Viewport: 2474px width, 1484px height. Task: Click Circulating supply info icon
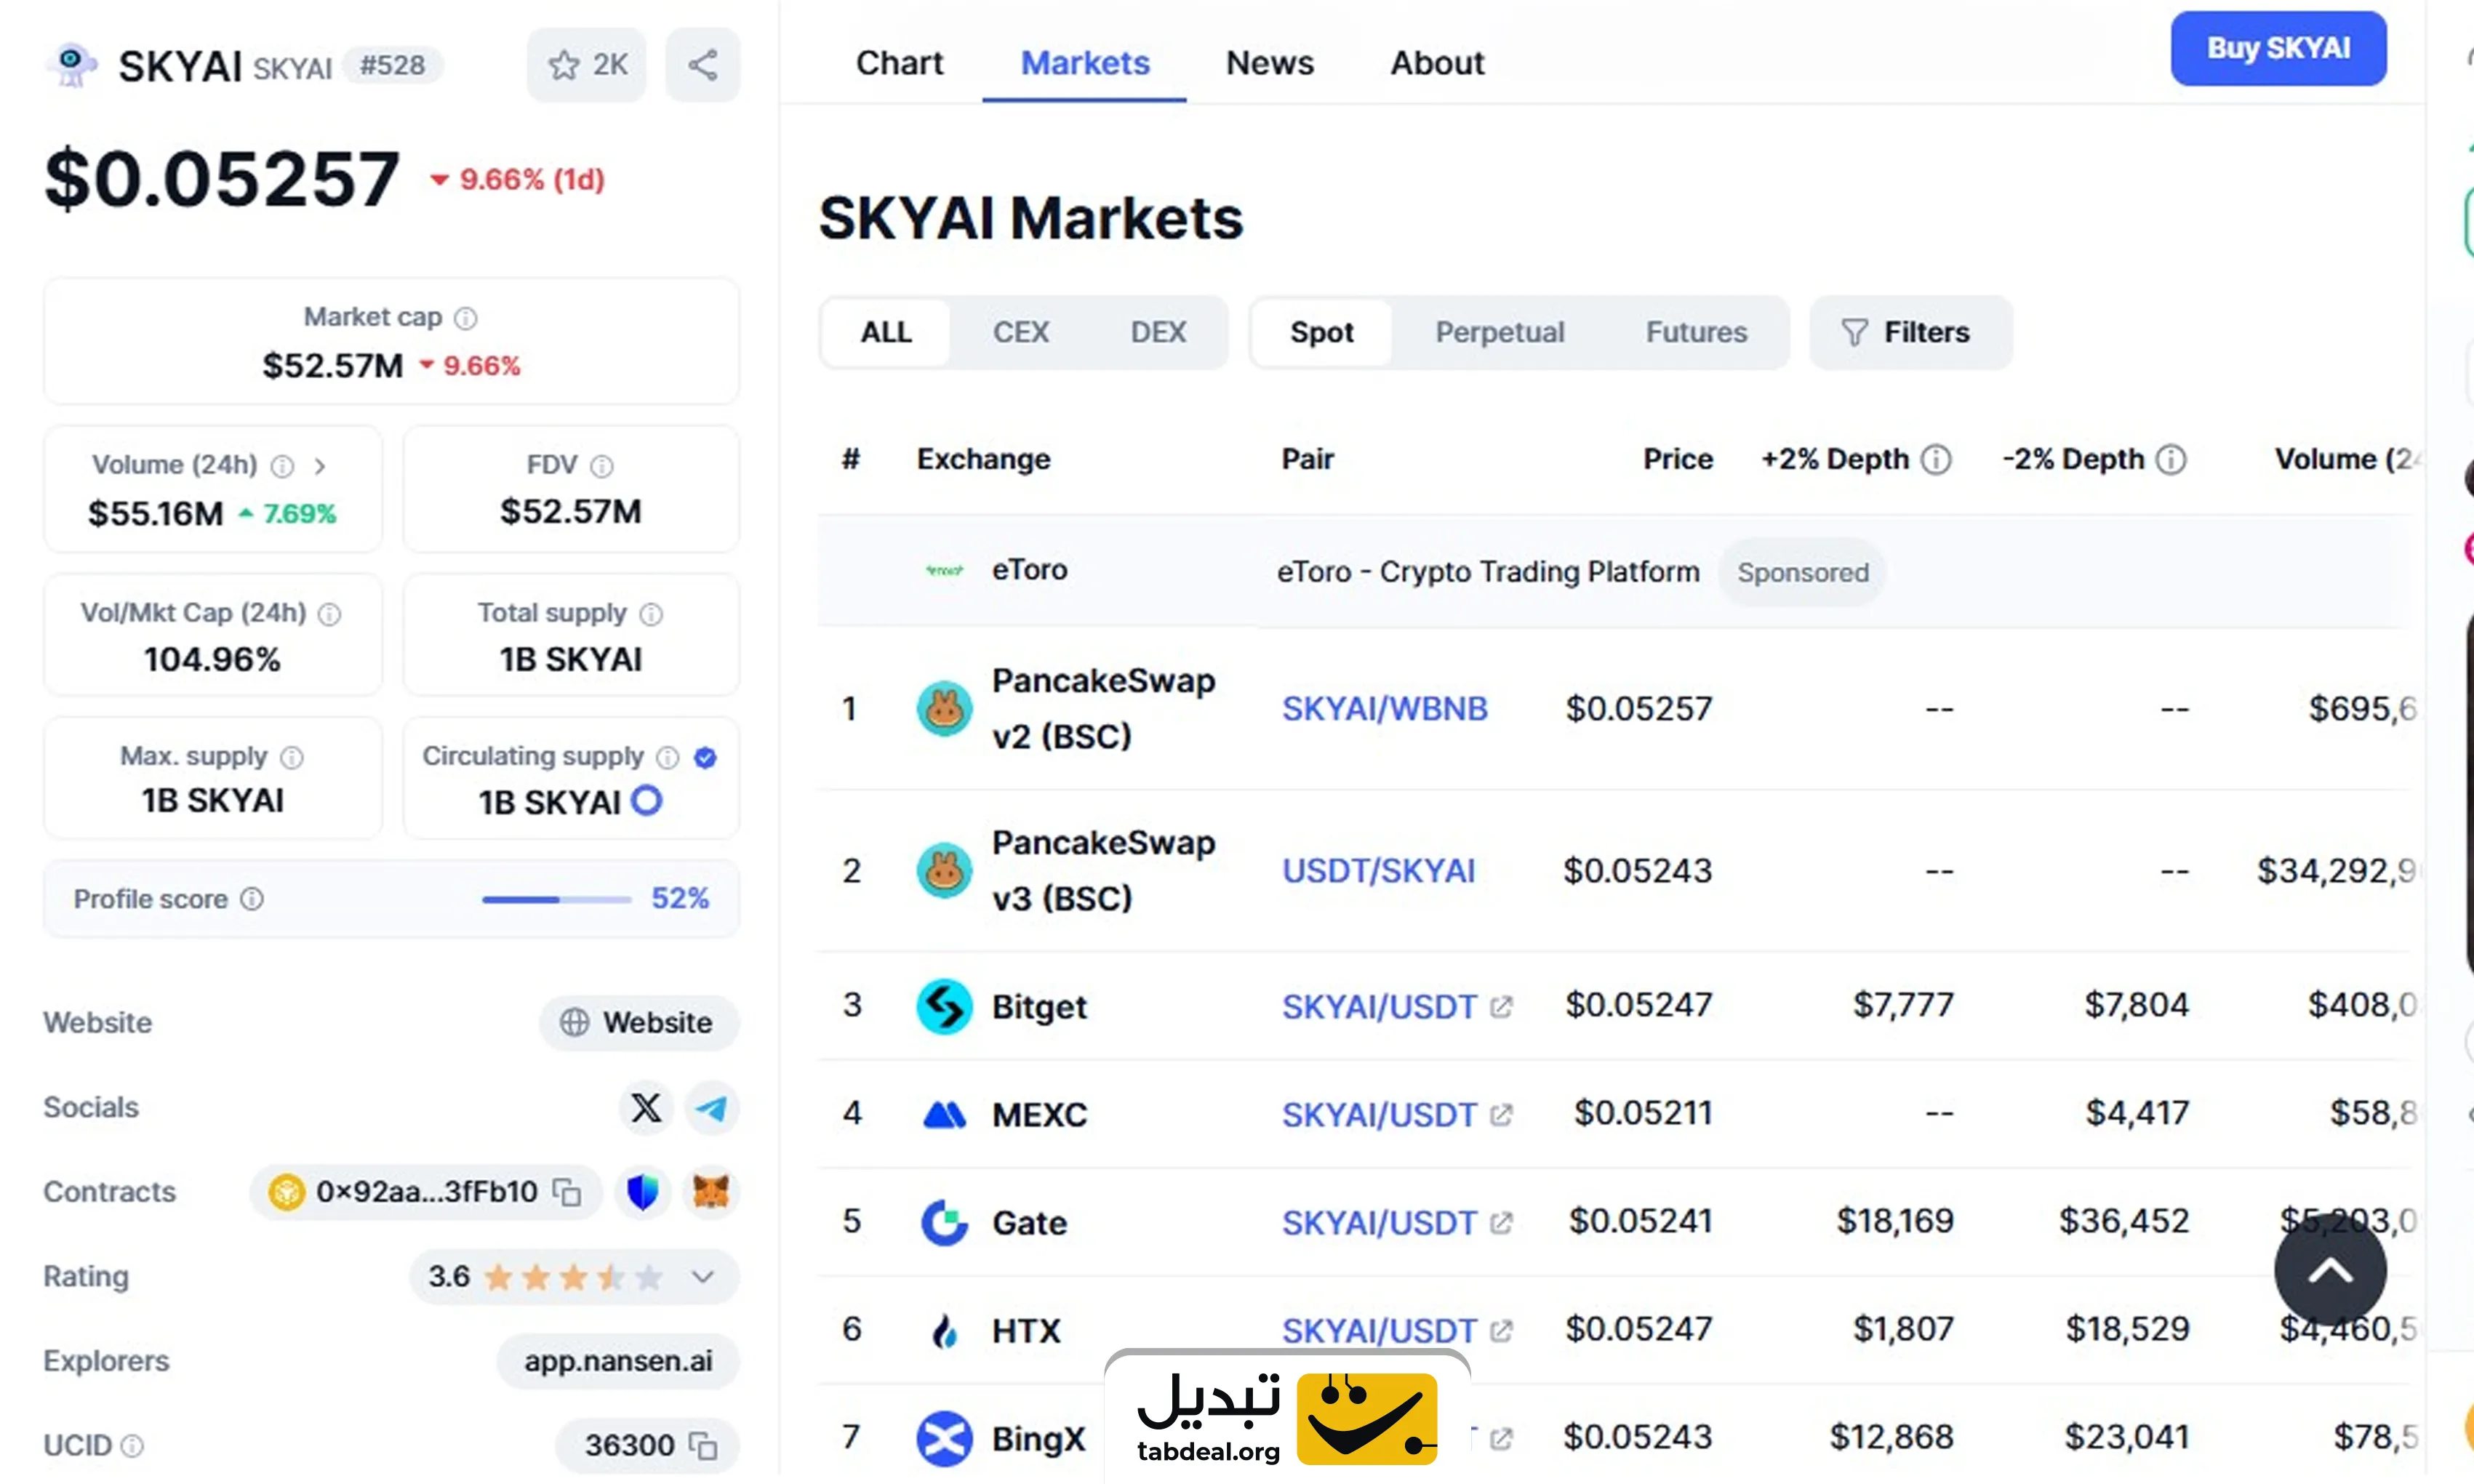[x=668, y=757]
